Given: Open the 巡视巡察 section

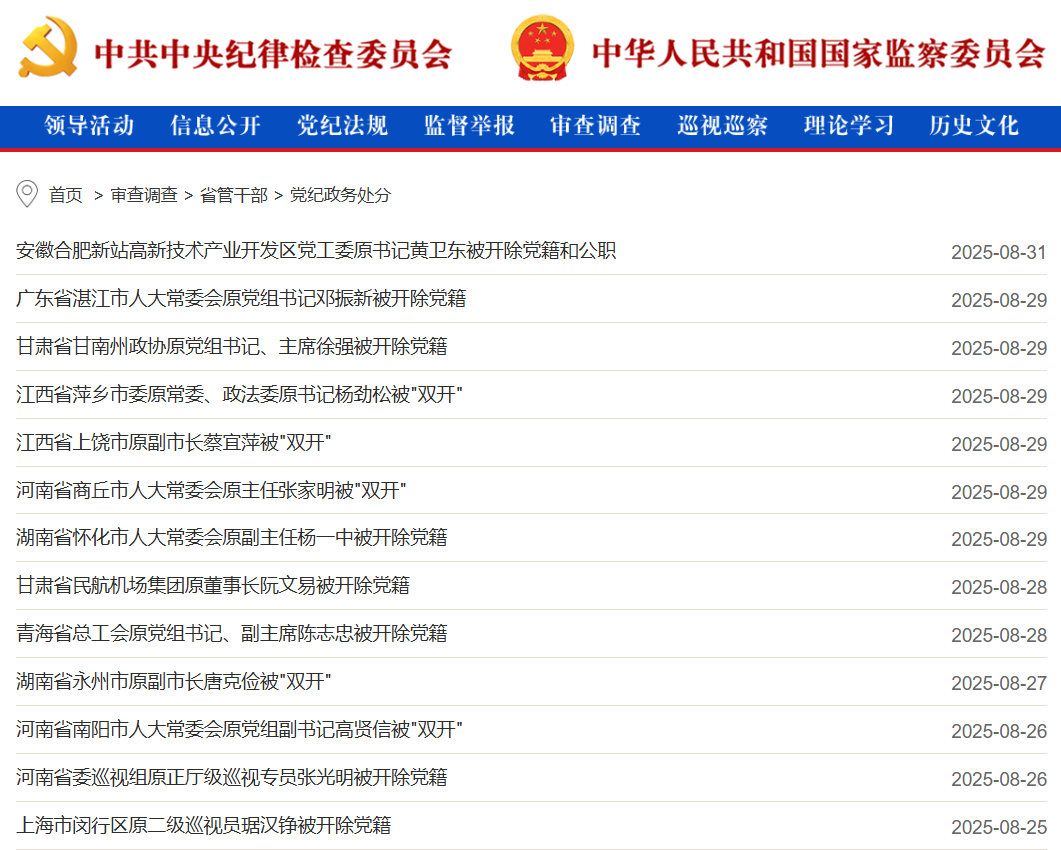Looking at the screenshot, I should [x=721, y=127].
